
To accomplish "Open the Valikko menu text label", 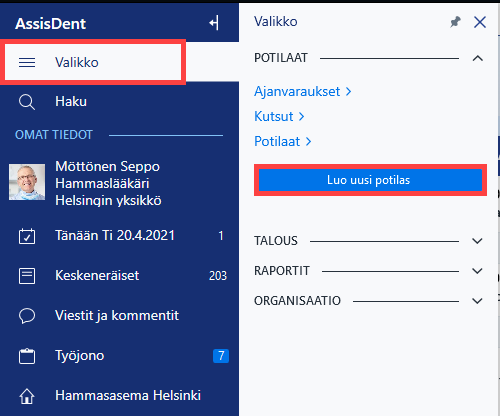I will coord(77,62).
